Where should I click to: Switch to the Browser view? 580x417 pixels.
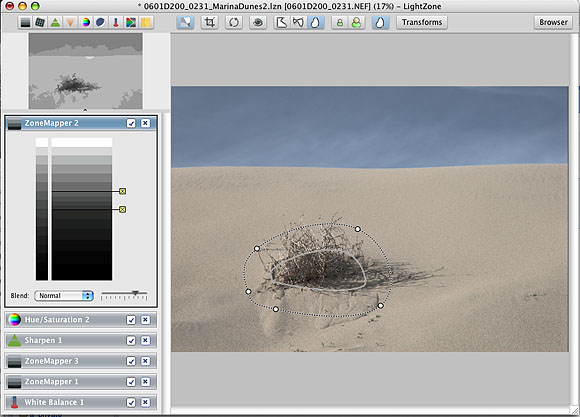tap(553, 22)
